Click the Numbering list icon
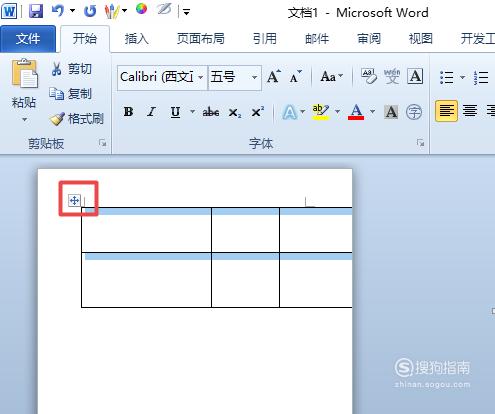This screenshot has height=414, width=495. click(481, 77)
